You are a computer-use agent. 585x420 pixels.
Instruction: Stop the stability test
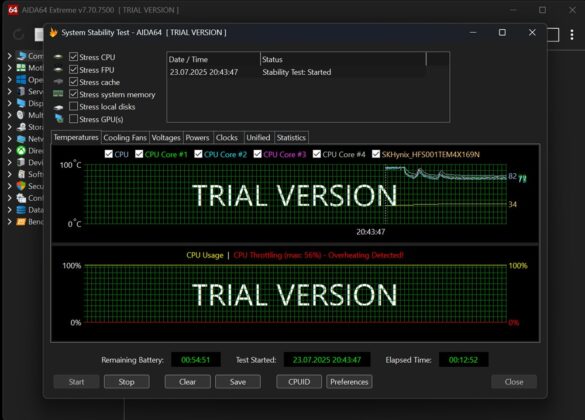[126, 382]
